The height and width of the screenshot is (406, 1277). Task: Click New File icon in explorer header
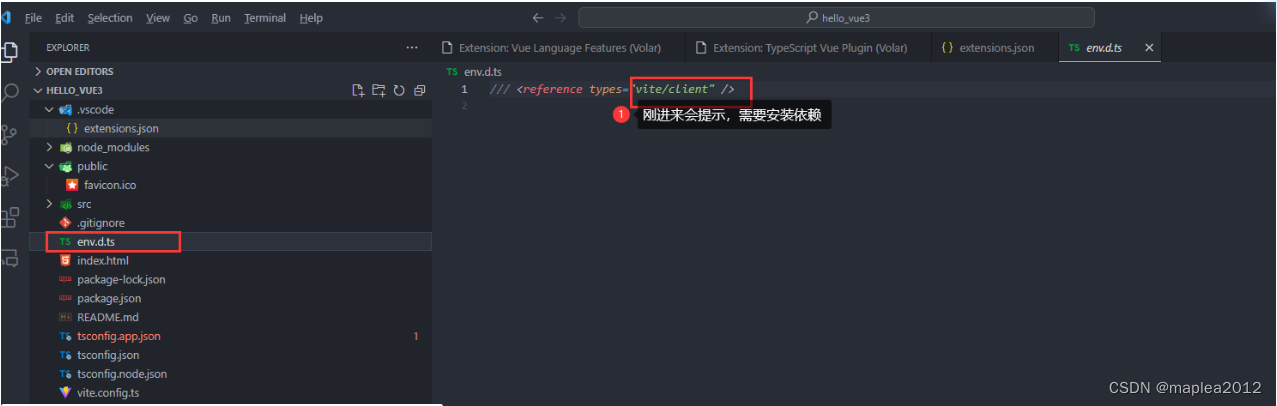click(359, 90)
